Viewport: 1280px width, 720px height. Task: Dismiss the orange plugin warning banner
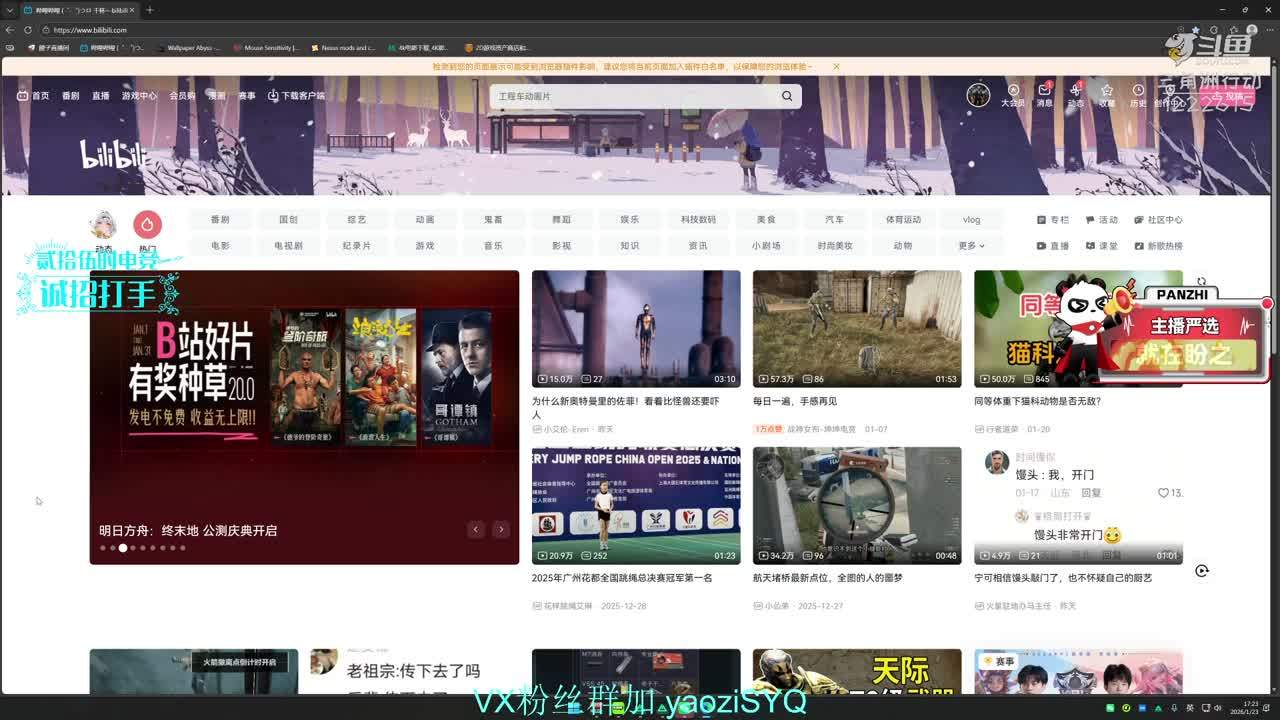(836, 67)
